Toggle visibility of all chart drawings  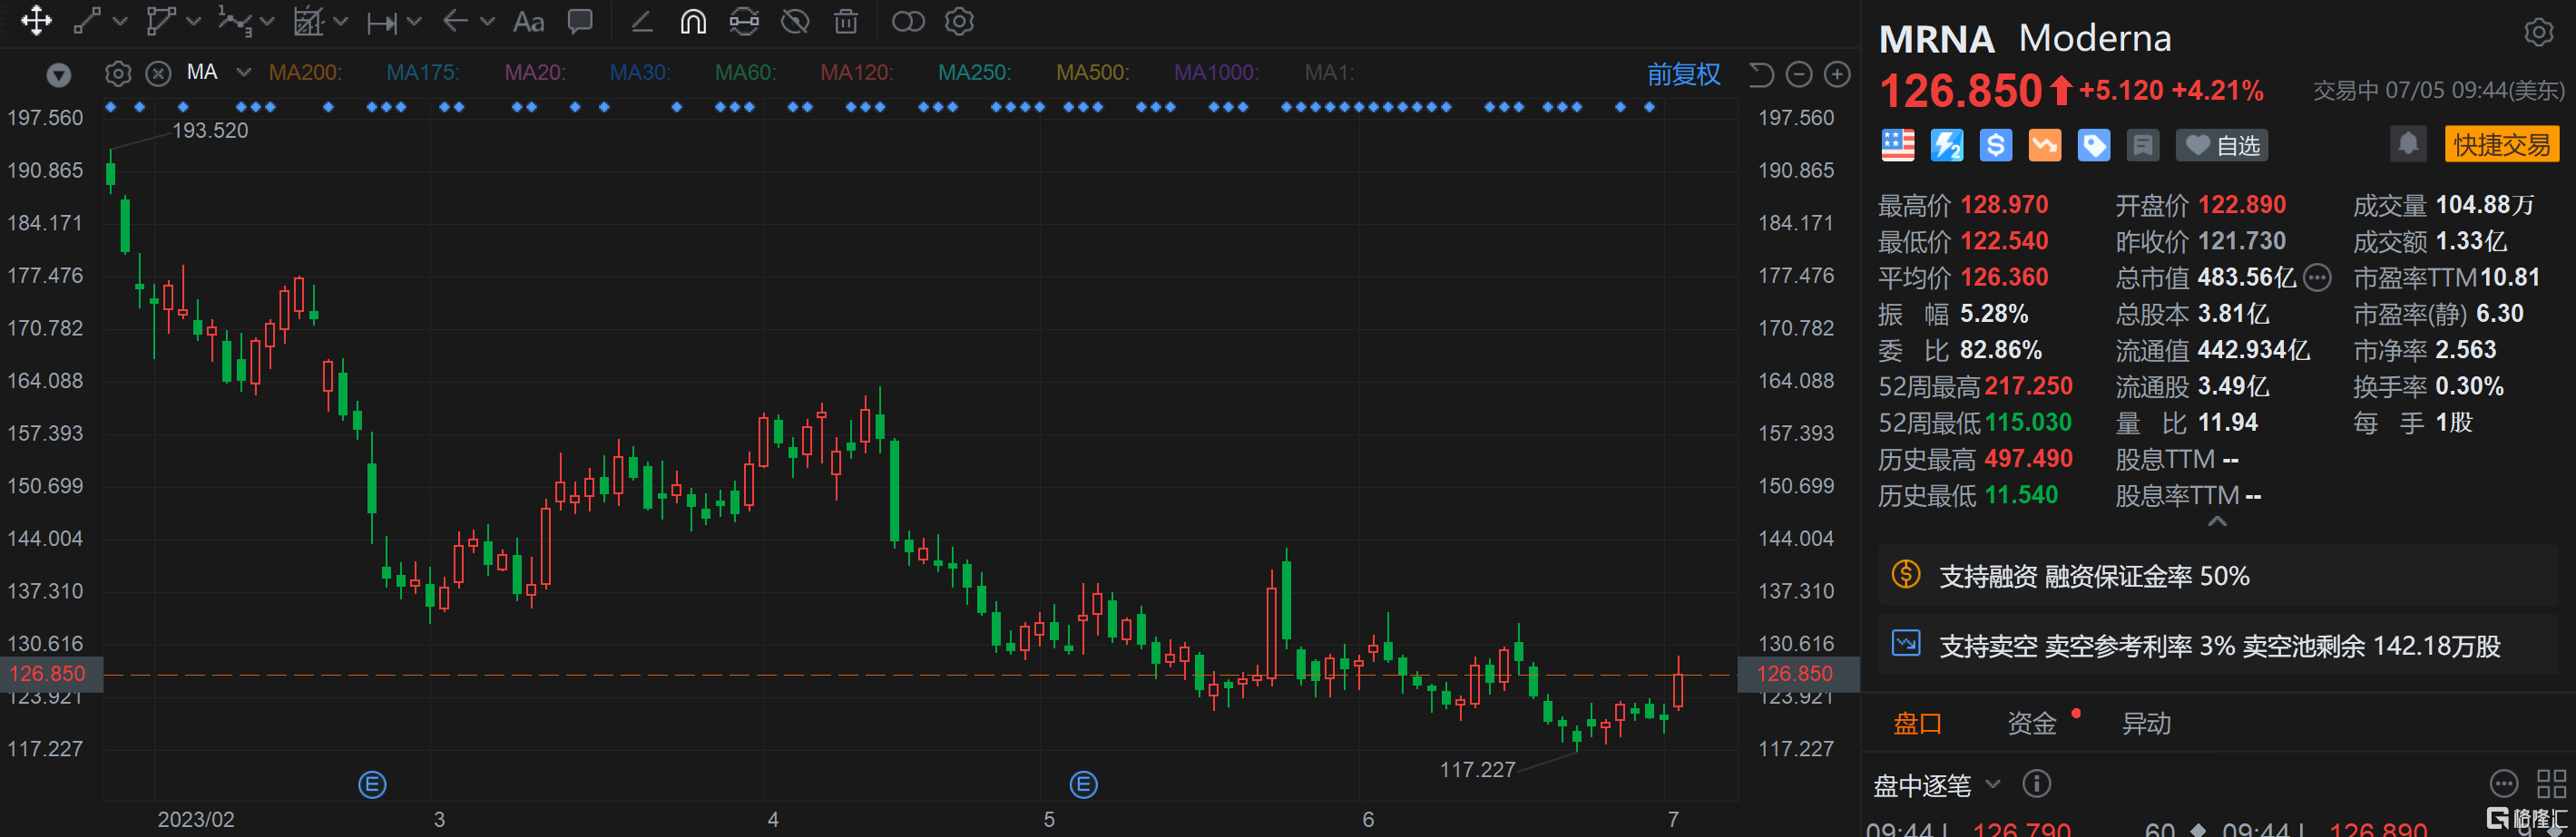pos(795,21)
